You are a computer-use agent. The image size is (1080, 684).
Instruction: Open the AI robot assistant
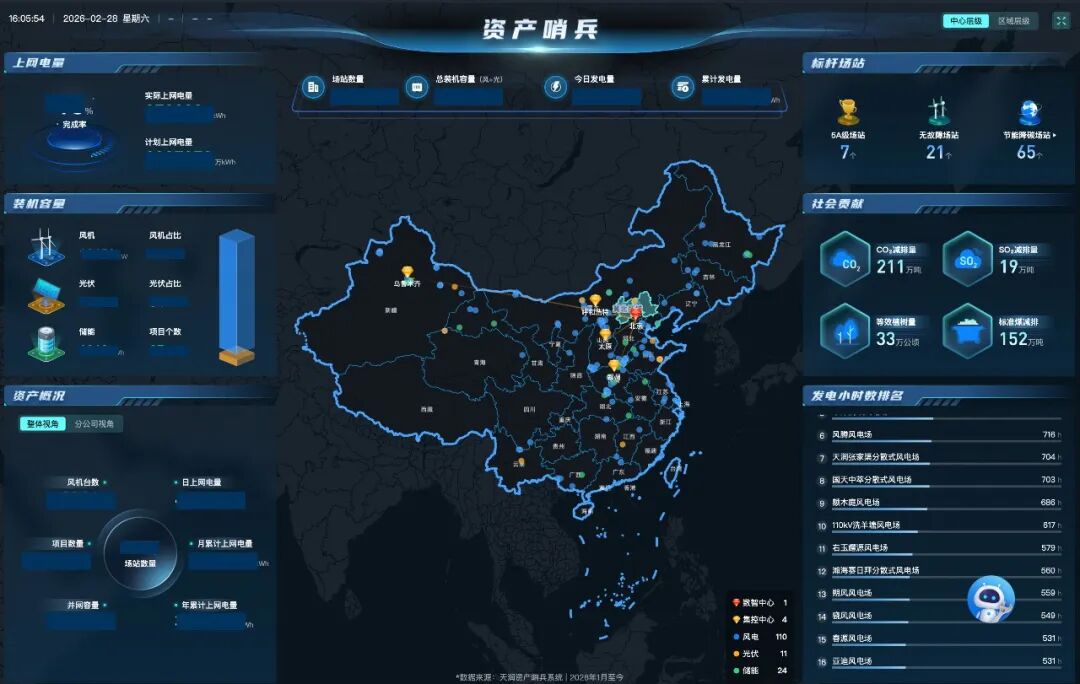pos(988,597)
